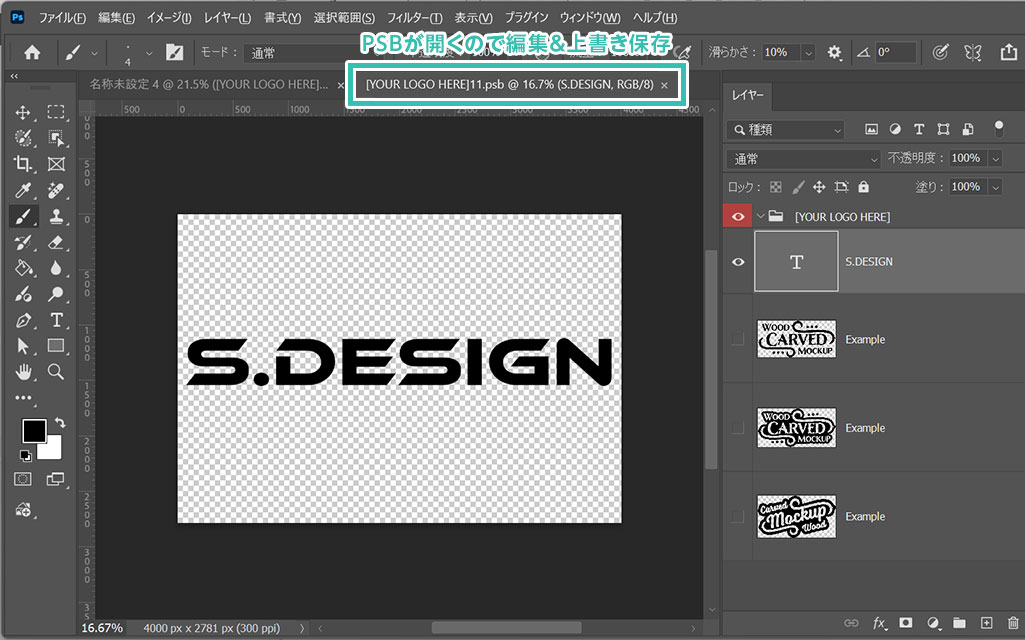Hide the S.DESIGN text layer
Screen dimensions: 1025x640
(x=738, y=262)
